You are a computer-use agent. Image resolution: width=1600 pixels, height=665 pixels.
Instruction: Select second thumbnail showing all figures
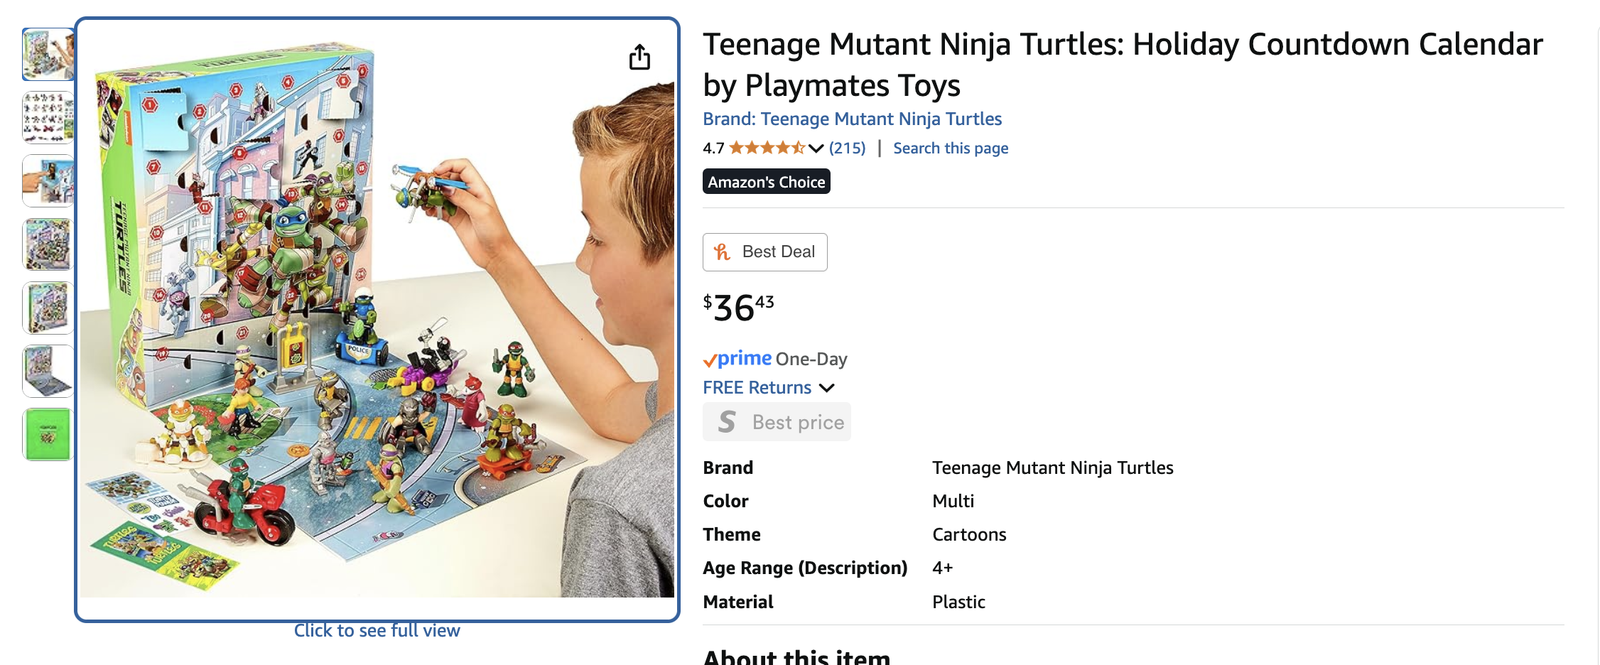pyautogui.click(x=48, y=117)
